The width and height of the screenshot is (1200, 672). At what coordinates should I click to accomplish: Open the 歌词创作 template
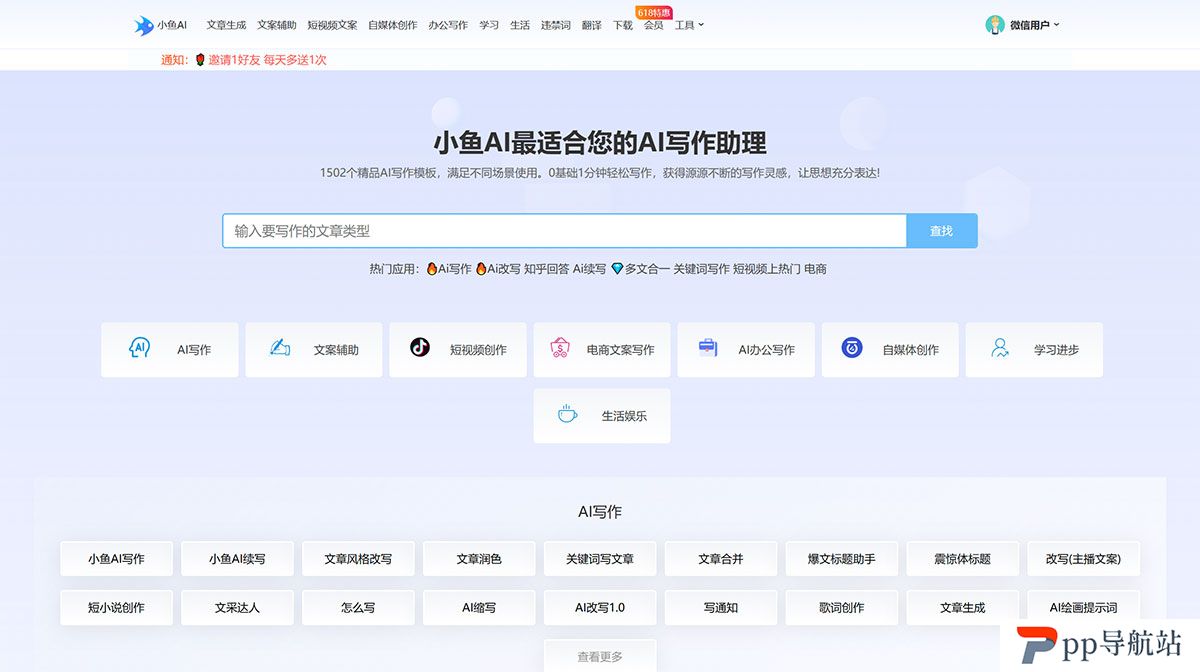click(x=842, y=607)
